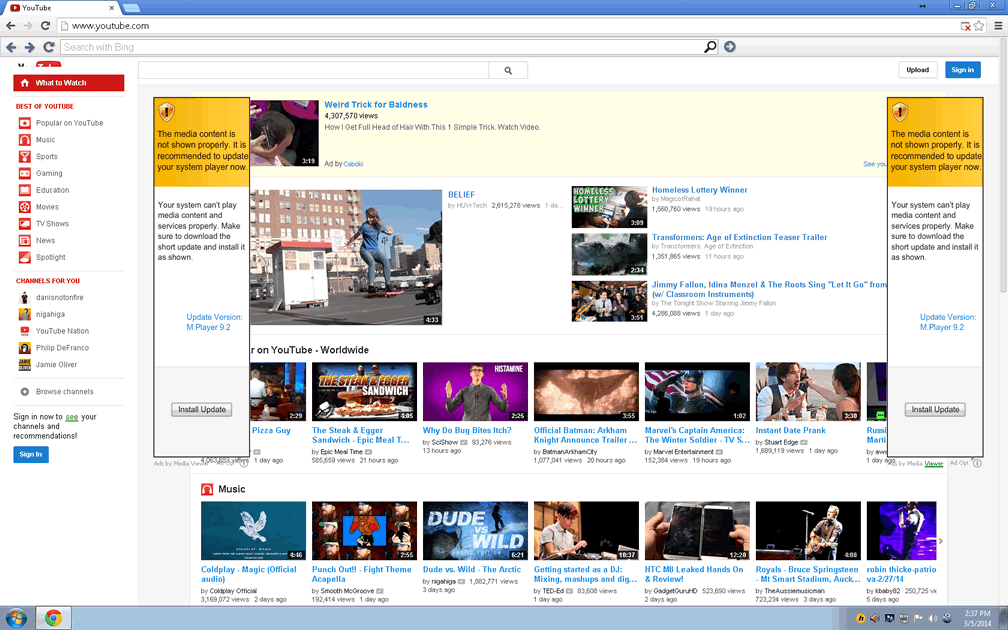This screenshot has width=1008, height=630.
Task: Click the Upload button
Action: point(917,70)
